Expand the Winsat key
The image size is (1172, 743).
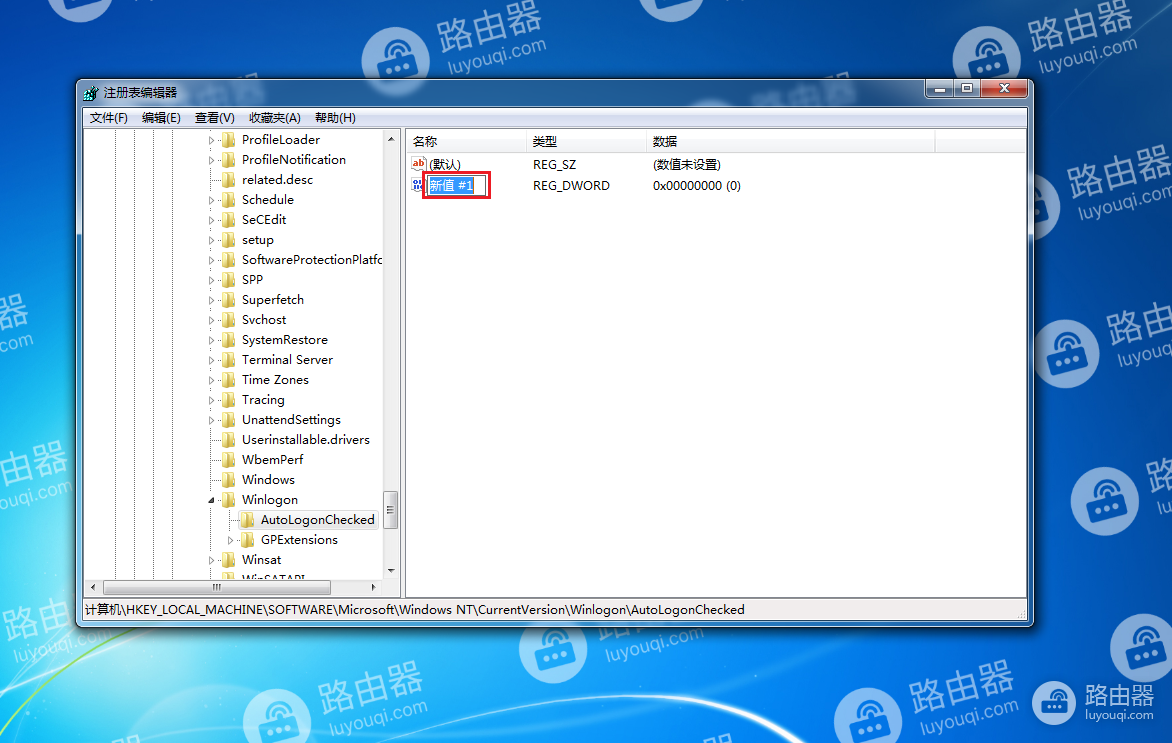click(211, 560)
